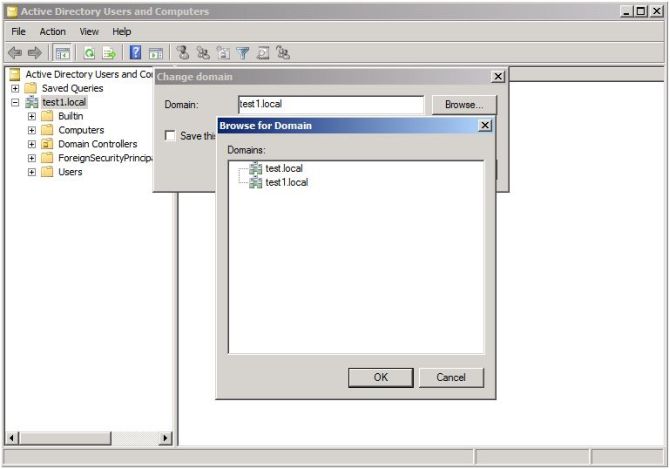Expand the Domain Controllers node

click(32, 144)
